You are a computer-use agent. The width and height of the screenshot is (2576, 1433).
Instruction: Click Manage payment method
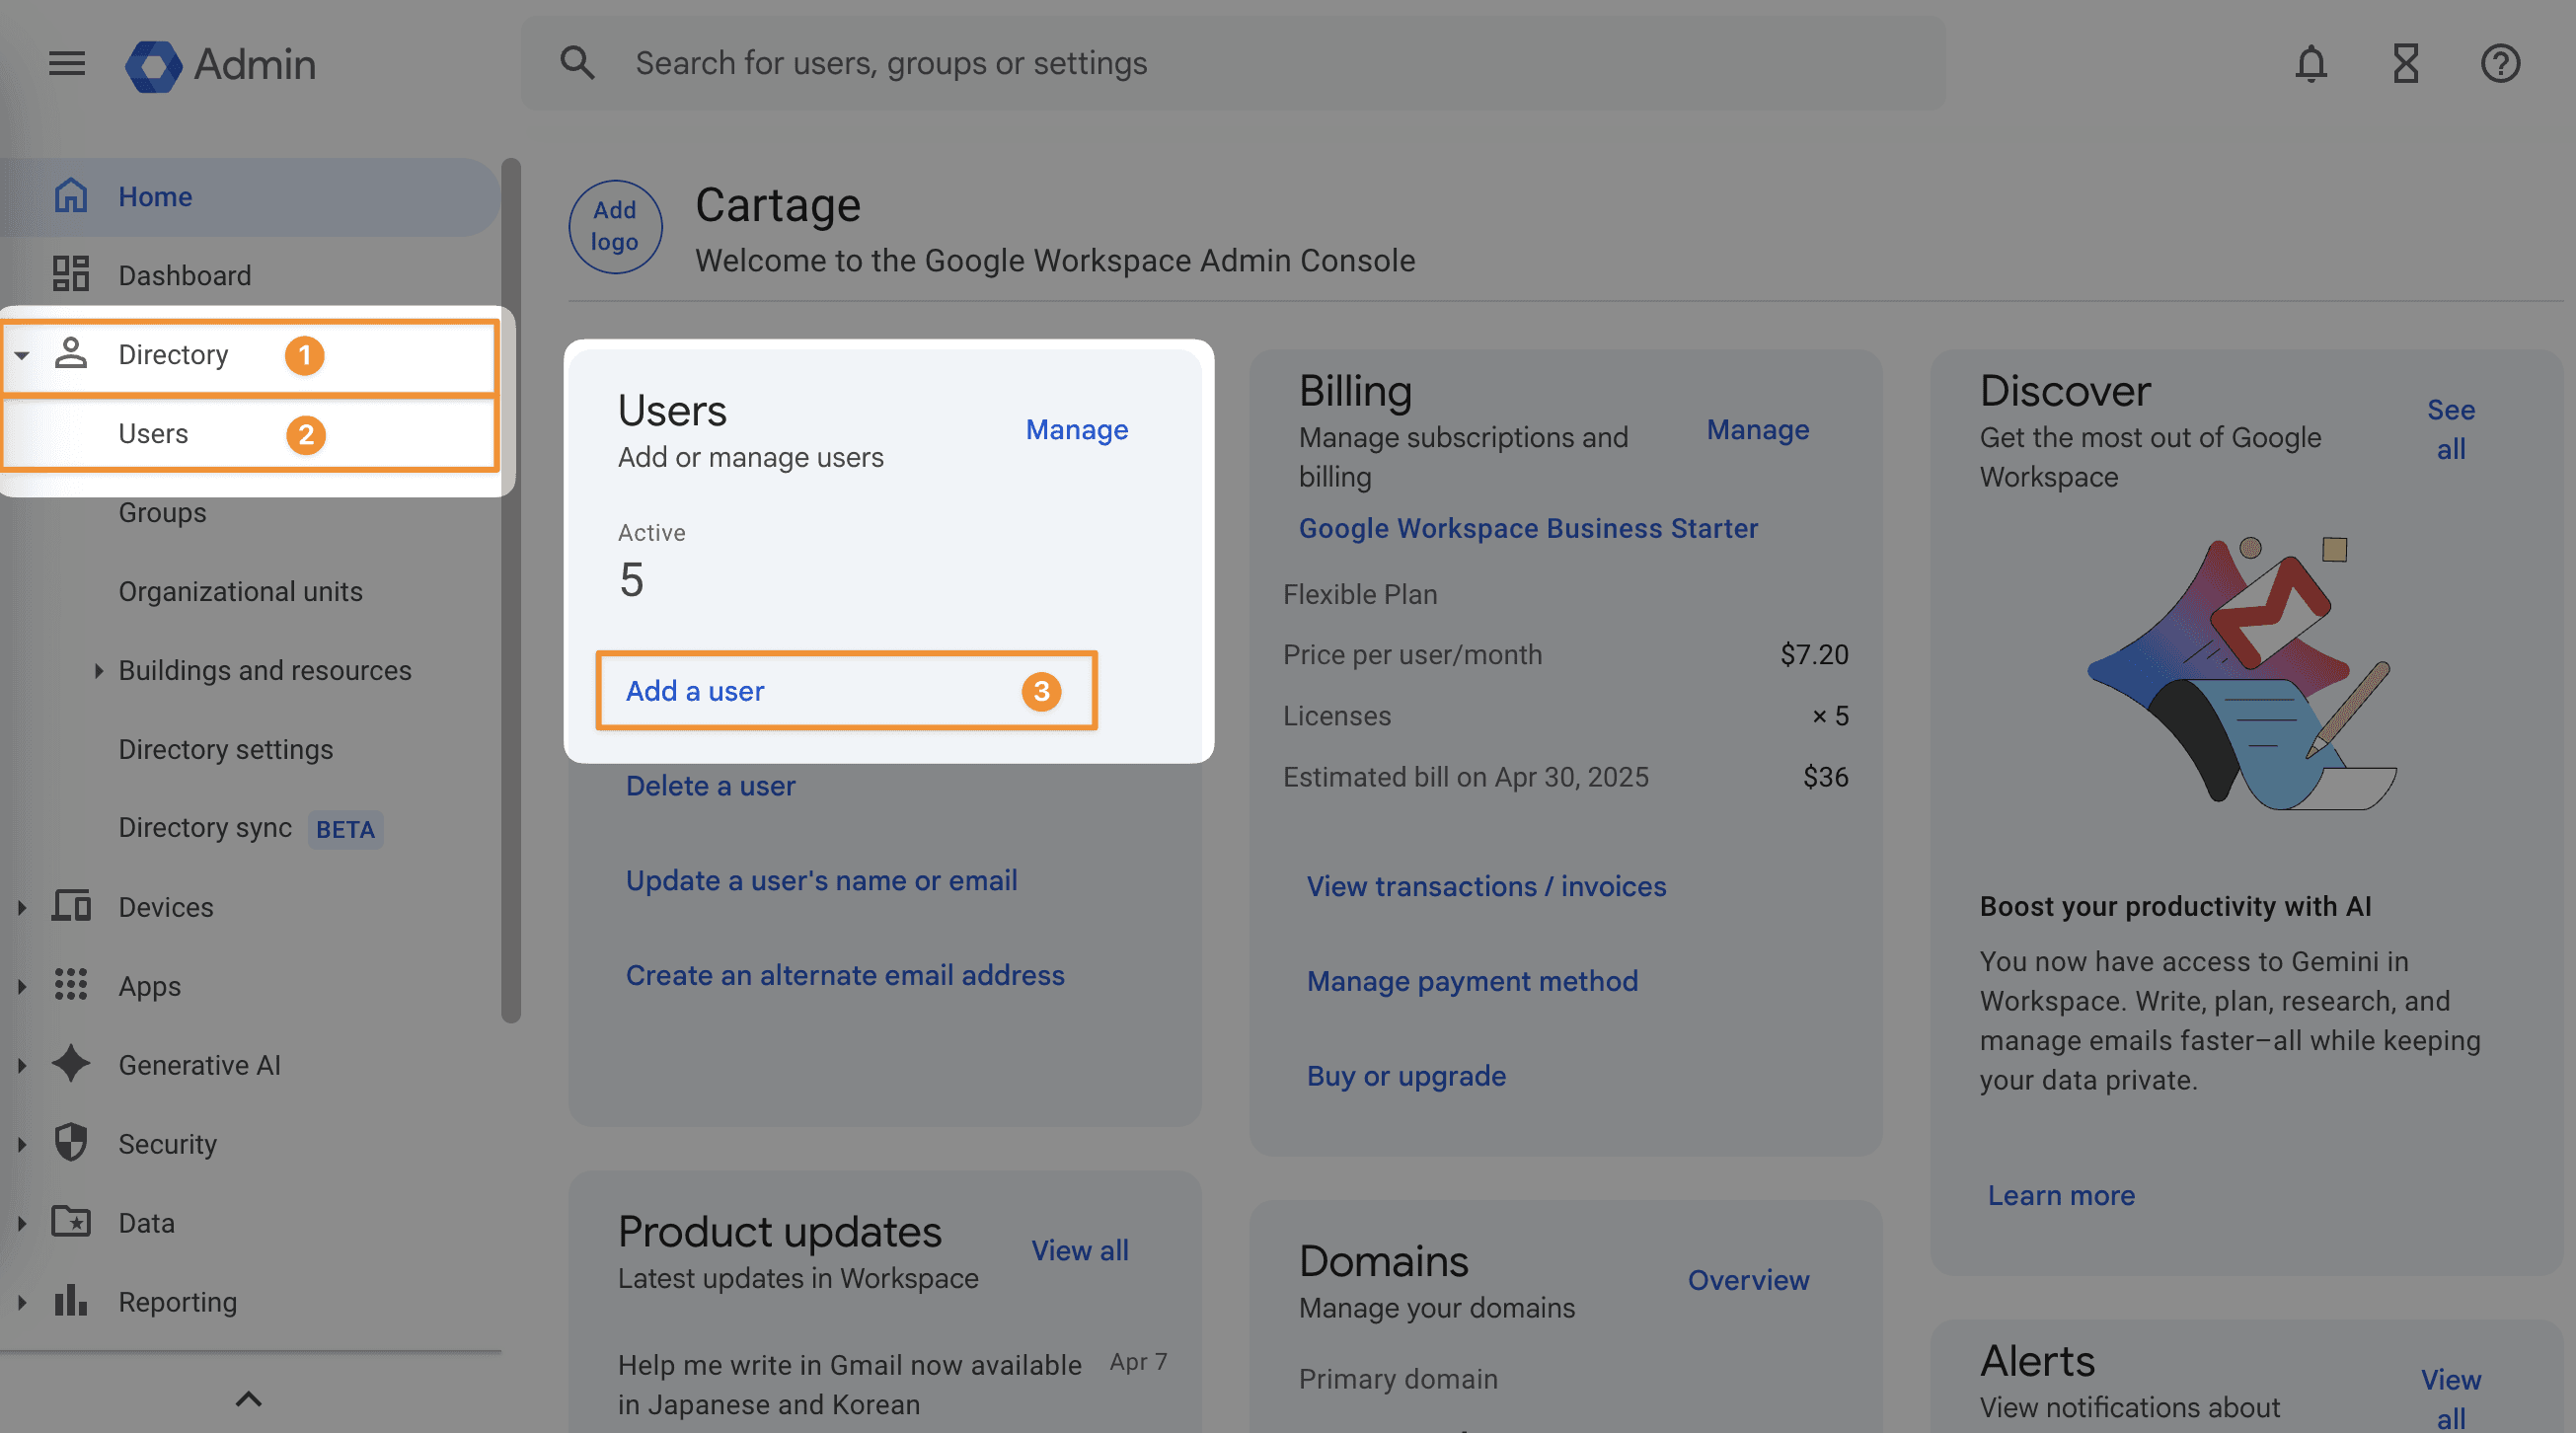tap(1472, 981)
